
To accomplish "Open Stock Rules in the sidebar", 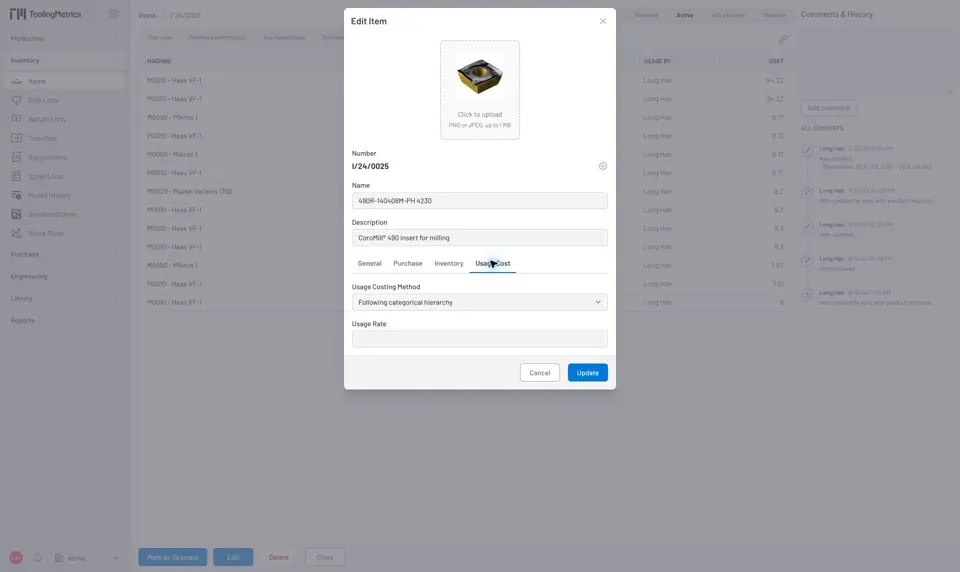I will 64,233.
